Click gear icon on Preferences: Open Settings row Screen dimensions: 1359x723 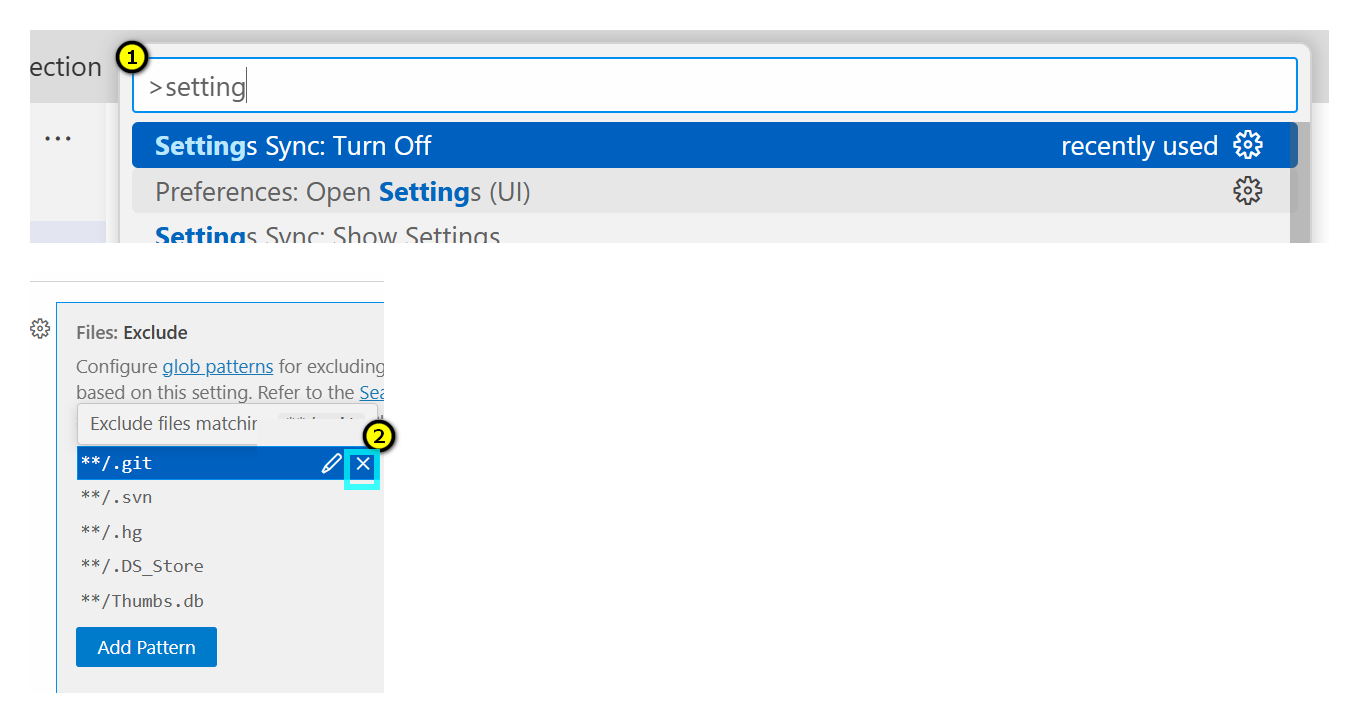(1247, 191)
